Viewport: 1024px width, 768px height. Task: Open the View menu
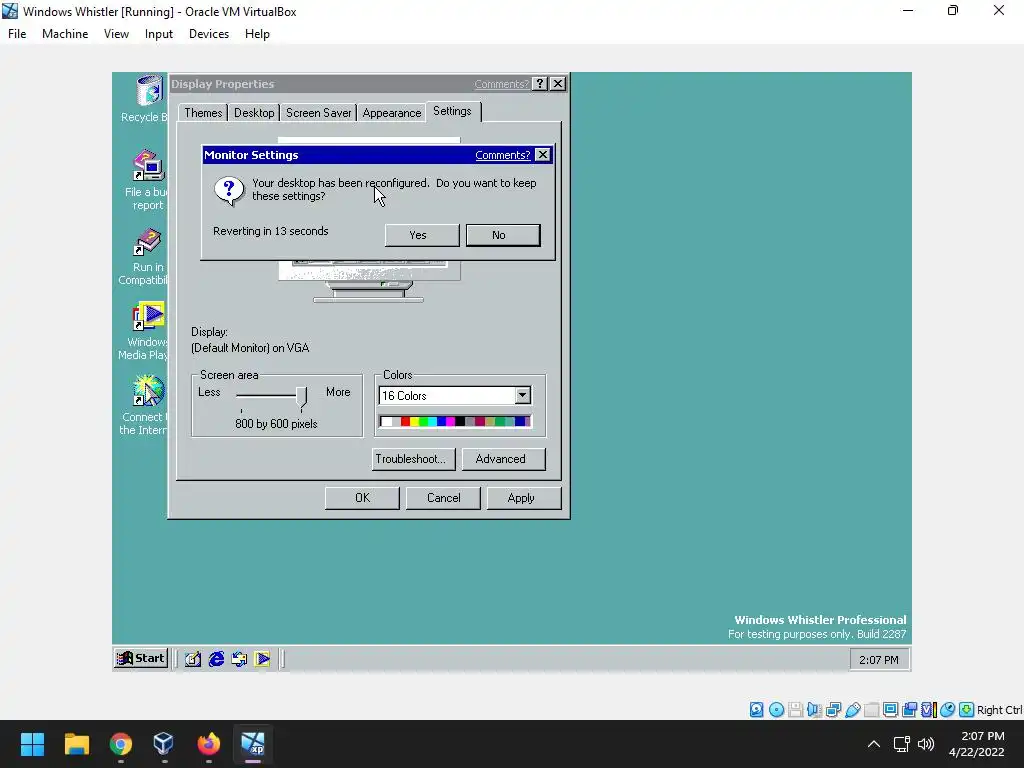tap(116, 34)
